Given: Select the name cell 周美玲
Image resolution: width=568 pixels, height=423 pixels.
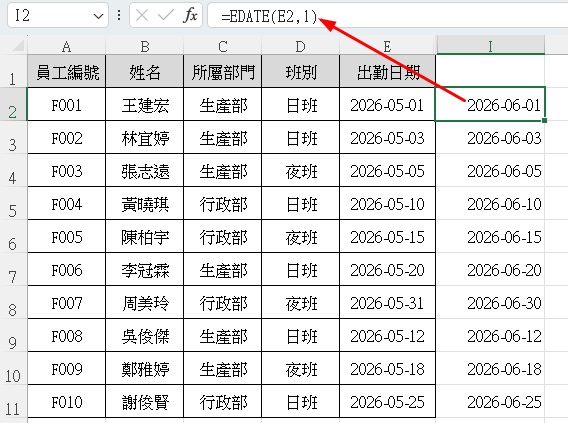Looking at the screenshot, I should (145, 302).
